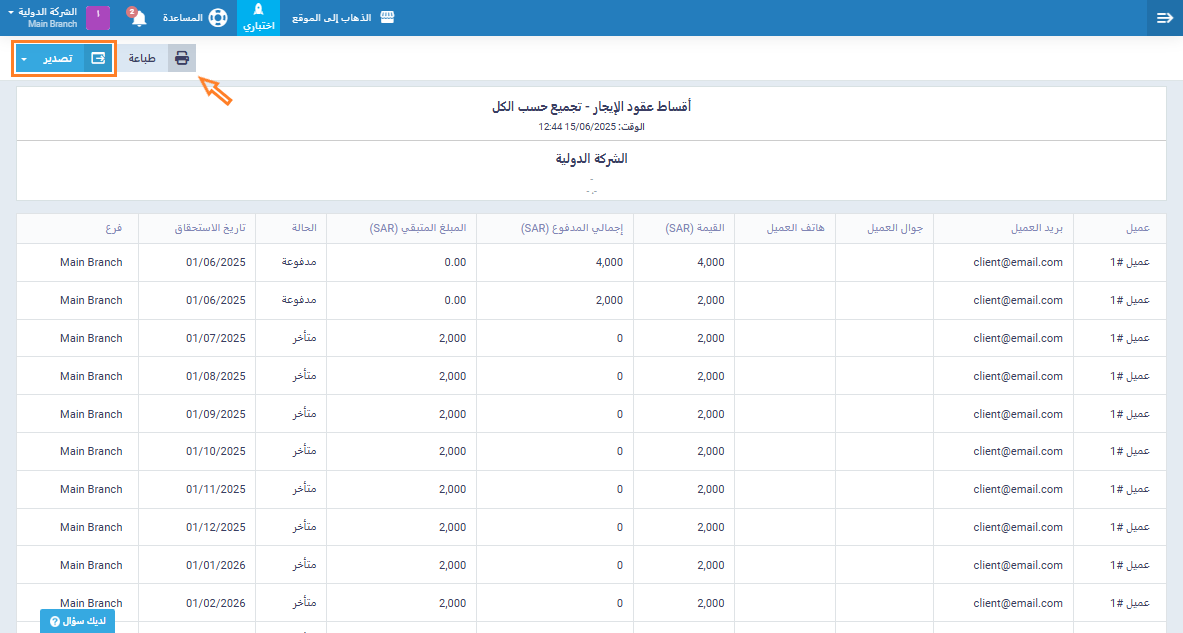Click the first row's client@email.com
The width and height of the screenshot is (1183, 633).
click(1017, 262)
